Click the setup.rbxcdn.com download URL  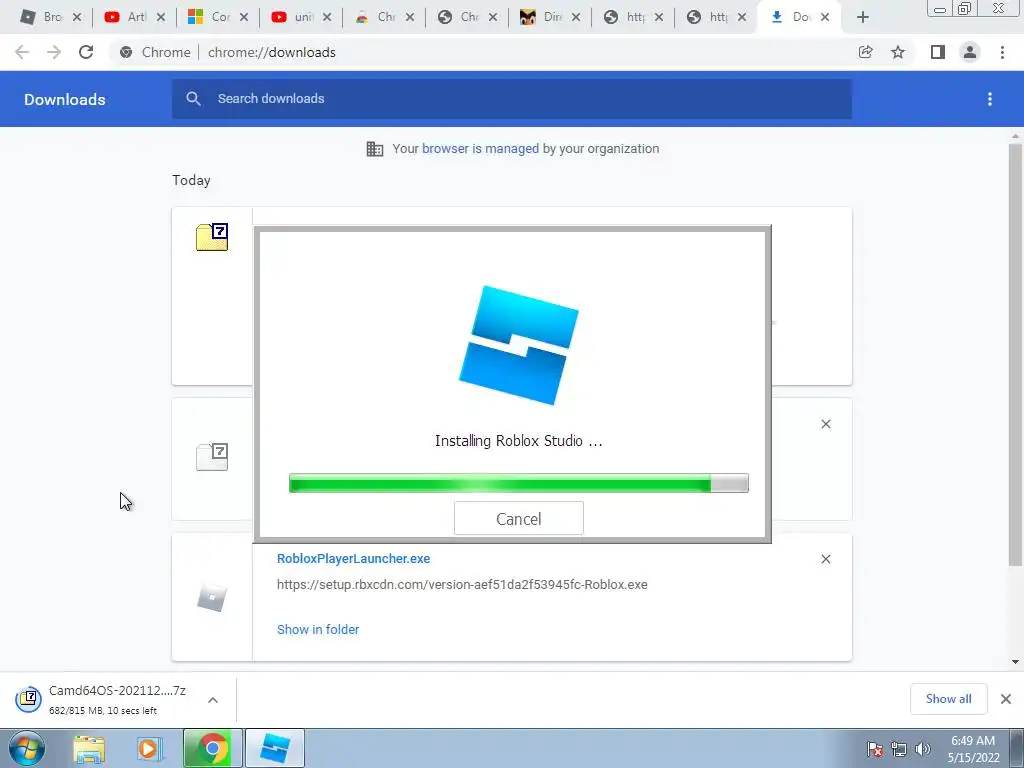pyautogui.click(x=462, y=584)
